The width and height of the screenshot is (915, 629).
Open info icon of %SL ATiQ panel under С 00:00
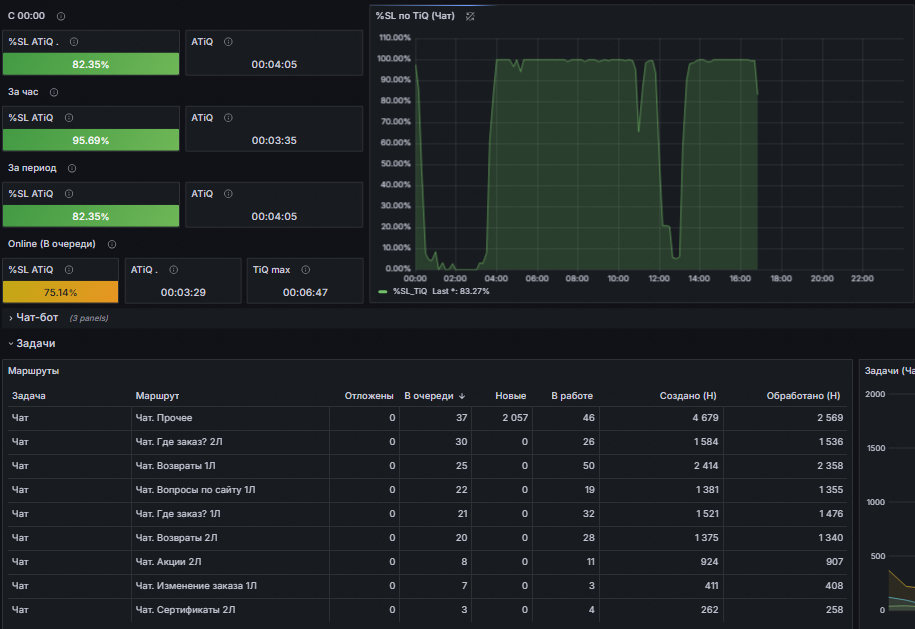click(74, 41)
